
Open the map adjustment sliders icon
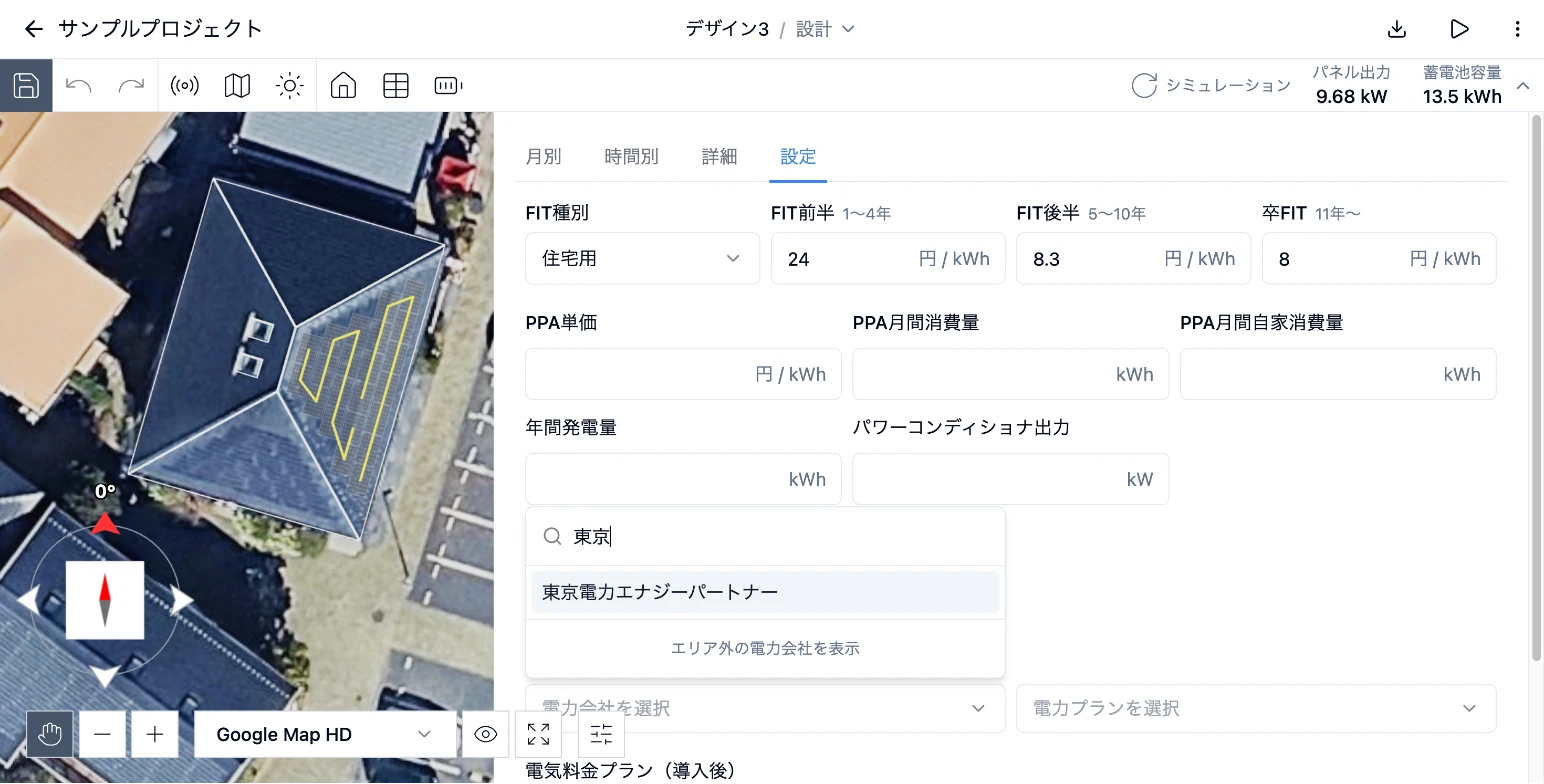[601, 735]
